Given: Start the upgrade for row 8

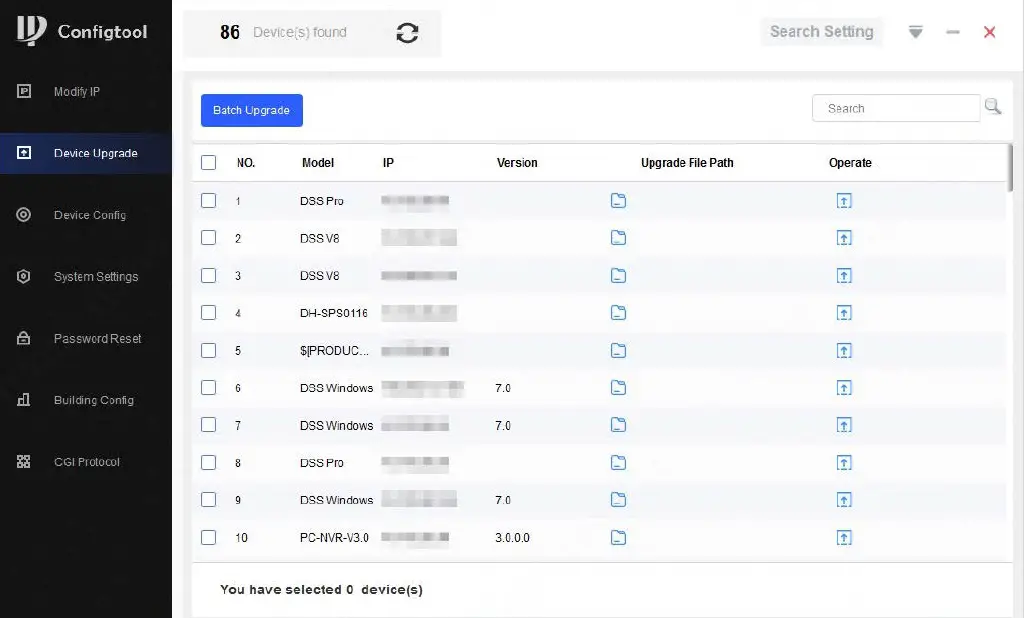Looking at the screenshot, I should click(x=844, y=463).
